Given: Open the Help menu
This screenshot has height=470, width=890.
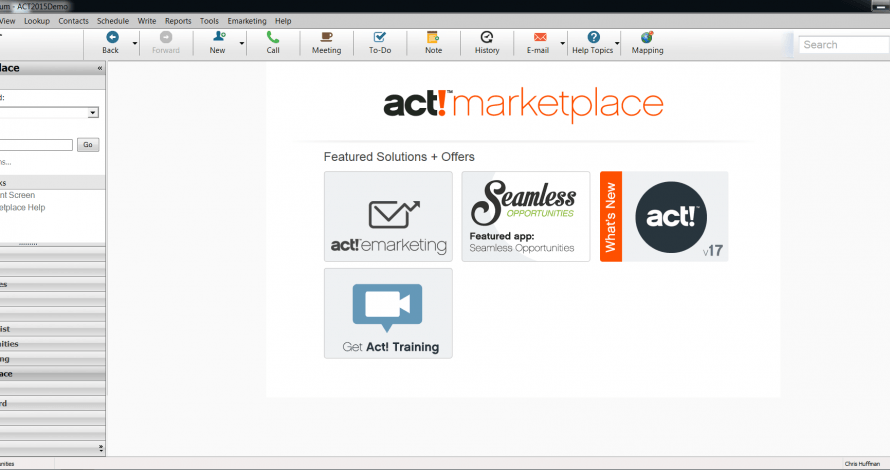Looking at the screenshot, I should [x=283, y=21].
